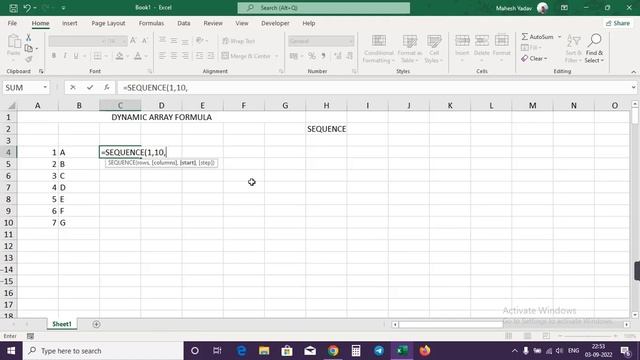Open Cell Styles gallery
This screenshot has height=360, width=640.
434,49
